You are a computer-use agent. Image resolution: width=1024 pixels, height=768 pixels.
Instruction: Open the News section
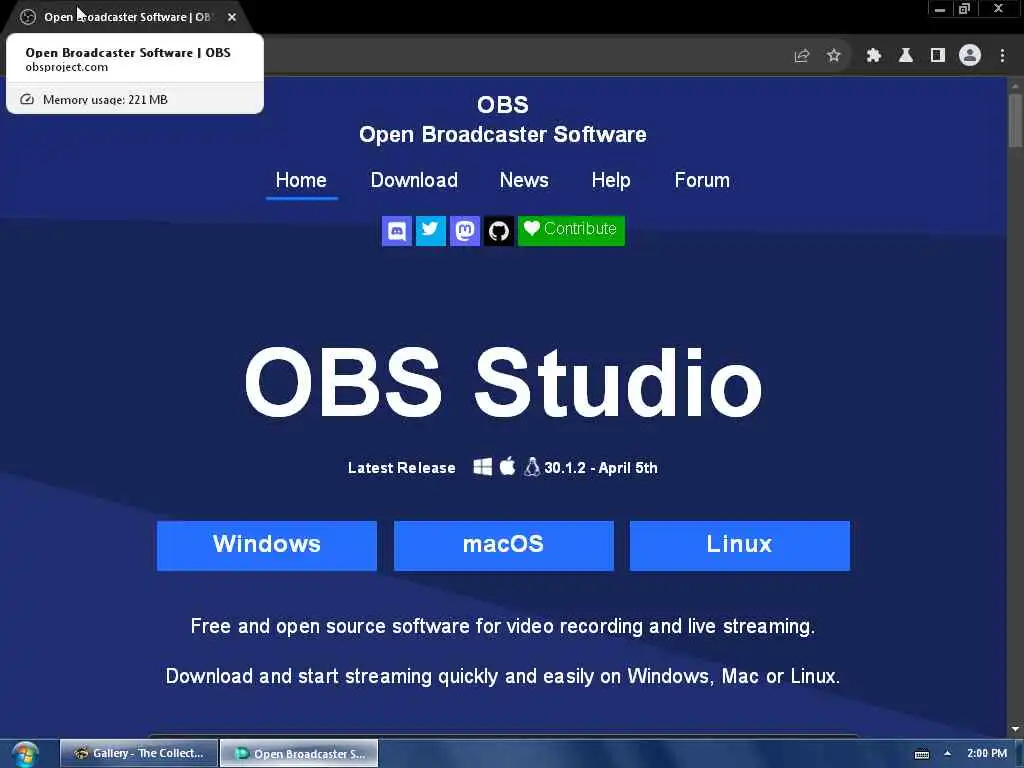(524, 180)
